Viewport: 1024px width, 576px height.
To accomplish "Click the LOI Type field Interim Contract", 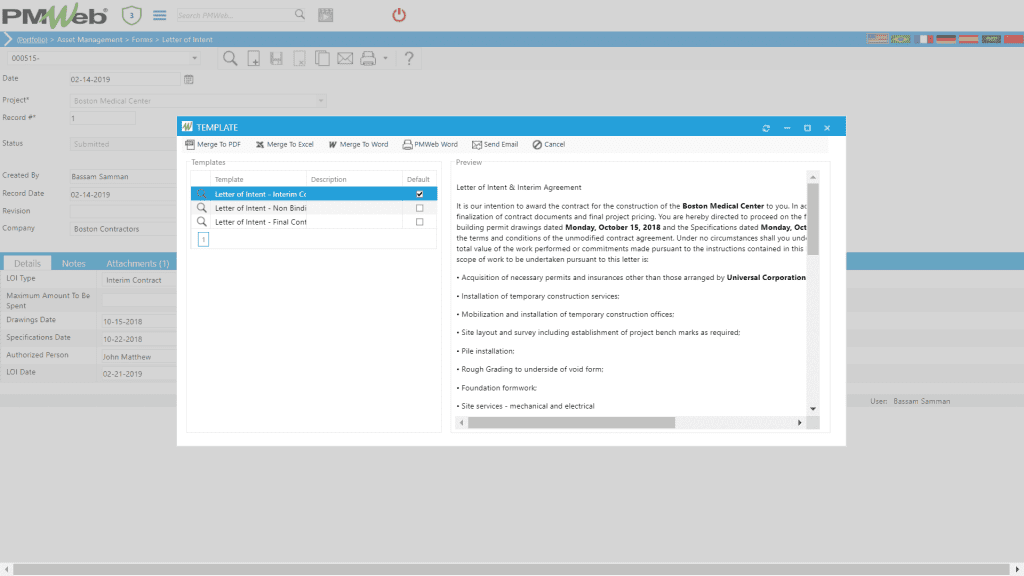I will tap(139, 280).
